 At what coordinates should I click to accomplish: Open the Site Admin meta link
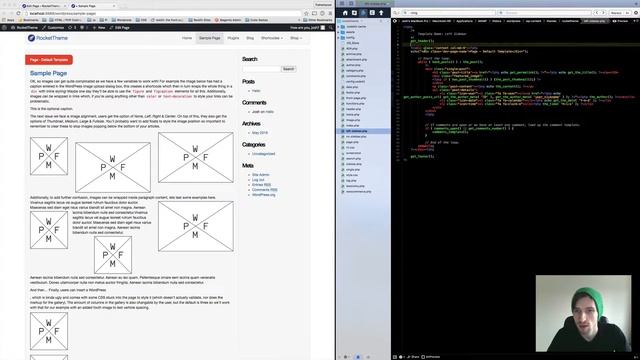point(260,175)
